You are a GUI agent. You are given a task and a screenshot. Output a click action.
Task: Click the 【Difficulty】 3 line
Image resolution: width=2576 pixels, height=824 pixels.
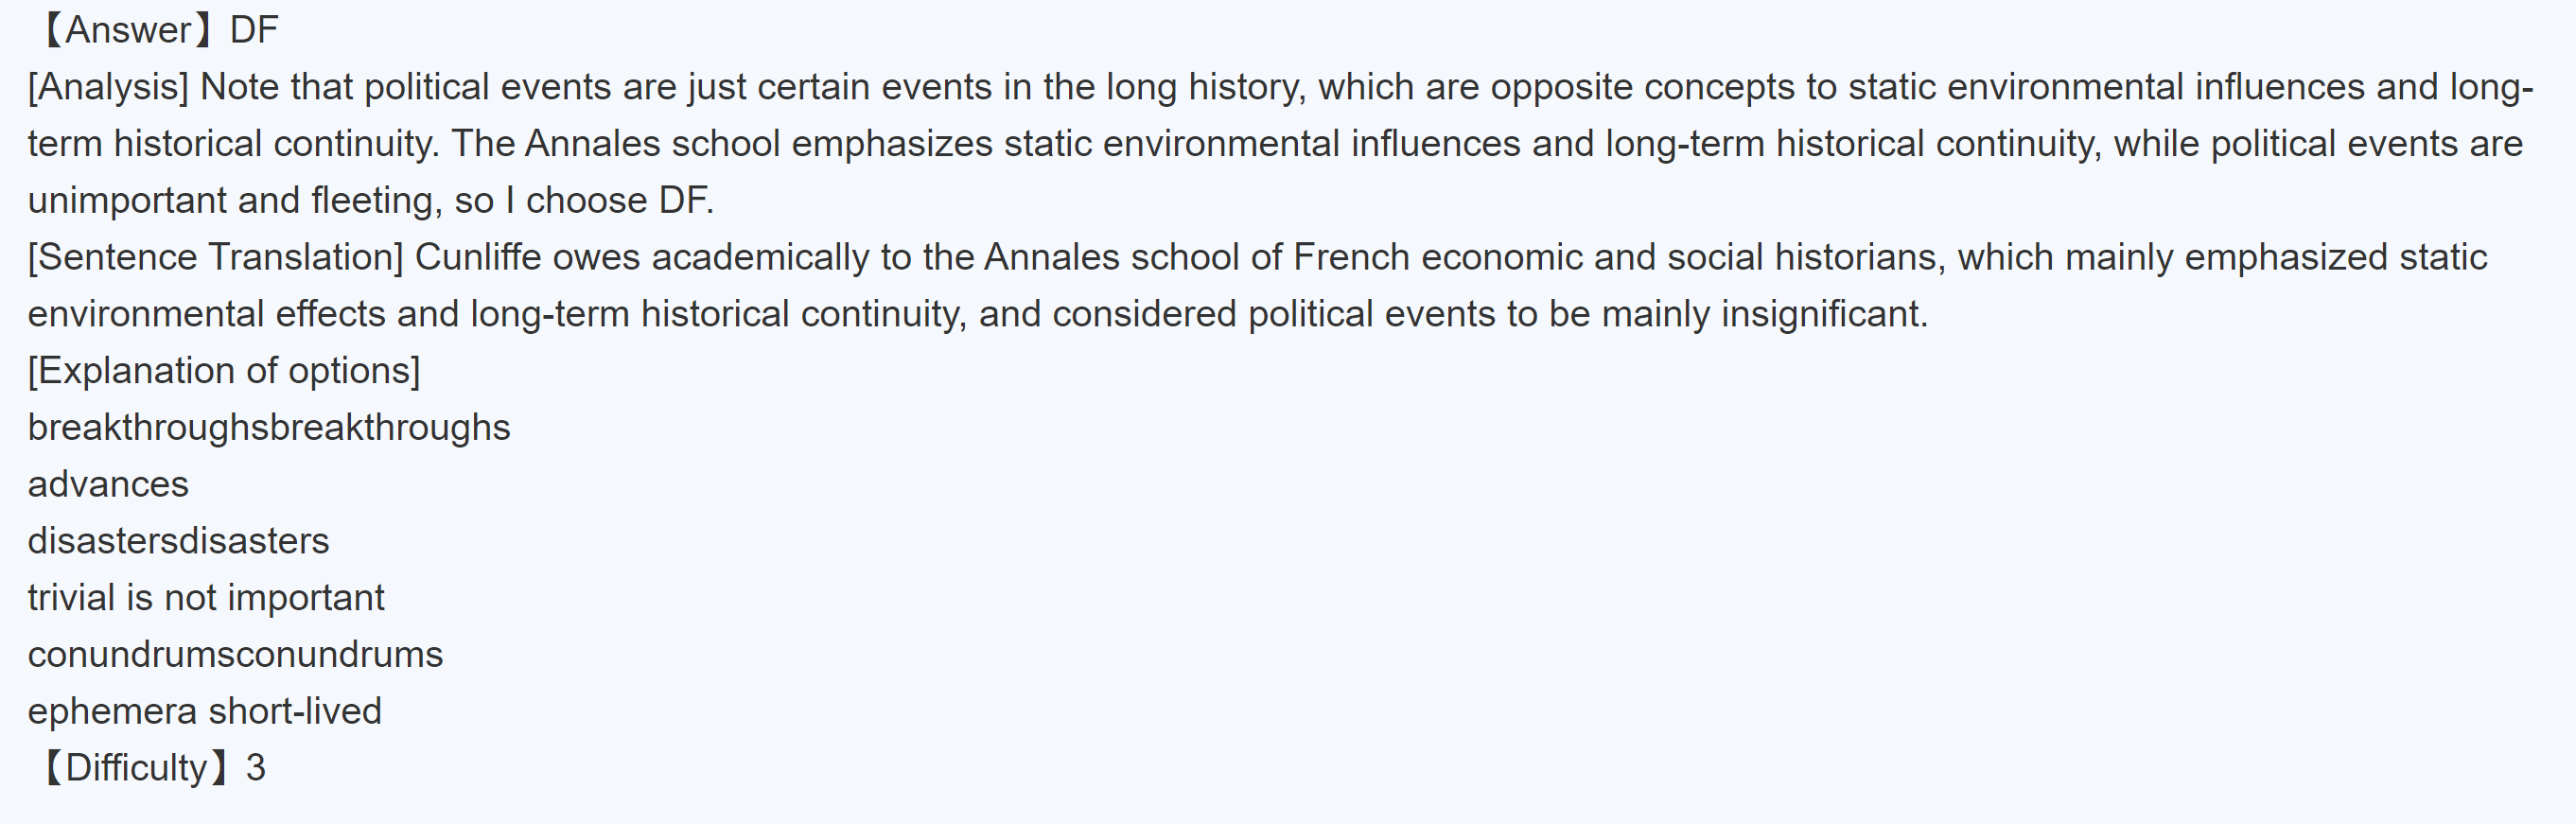(x=150, y=768)
